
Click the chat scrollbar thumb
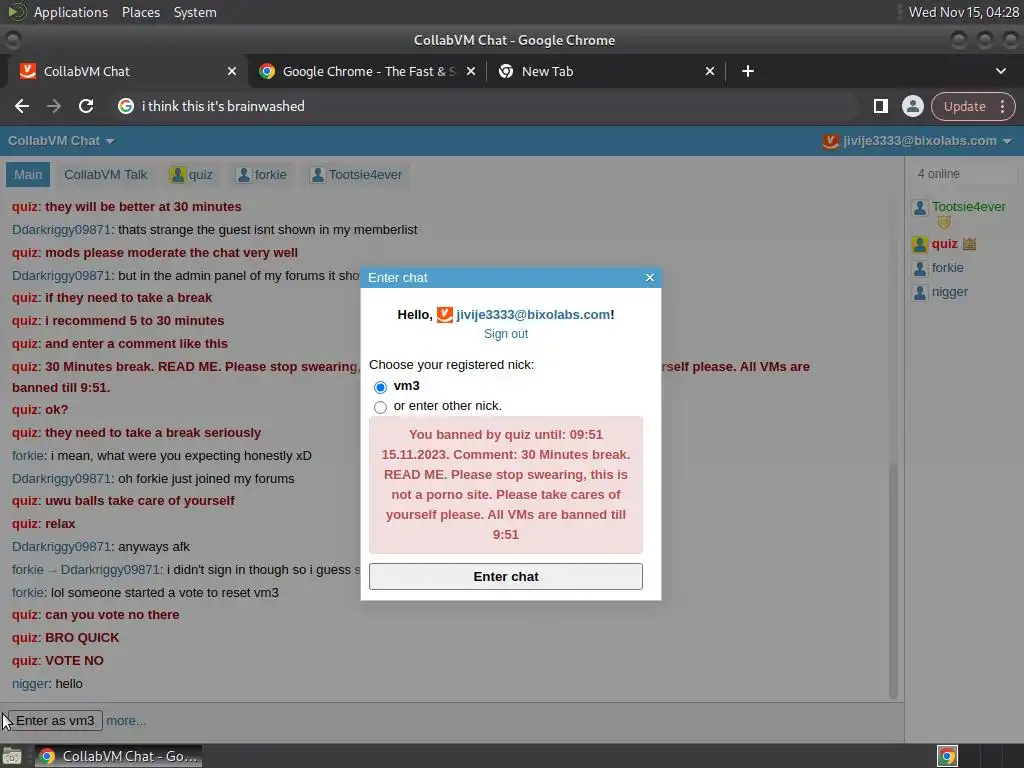[893, 581]
